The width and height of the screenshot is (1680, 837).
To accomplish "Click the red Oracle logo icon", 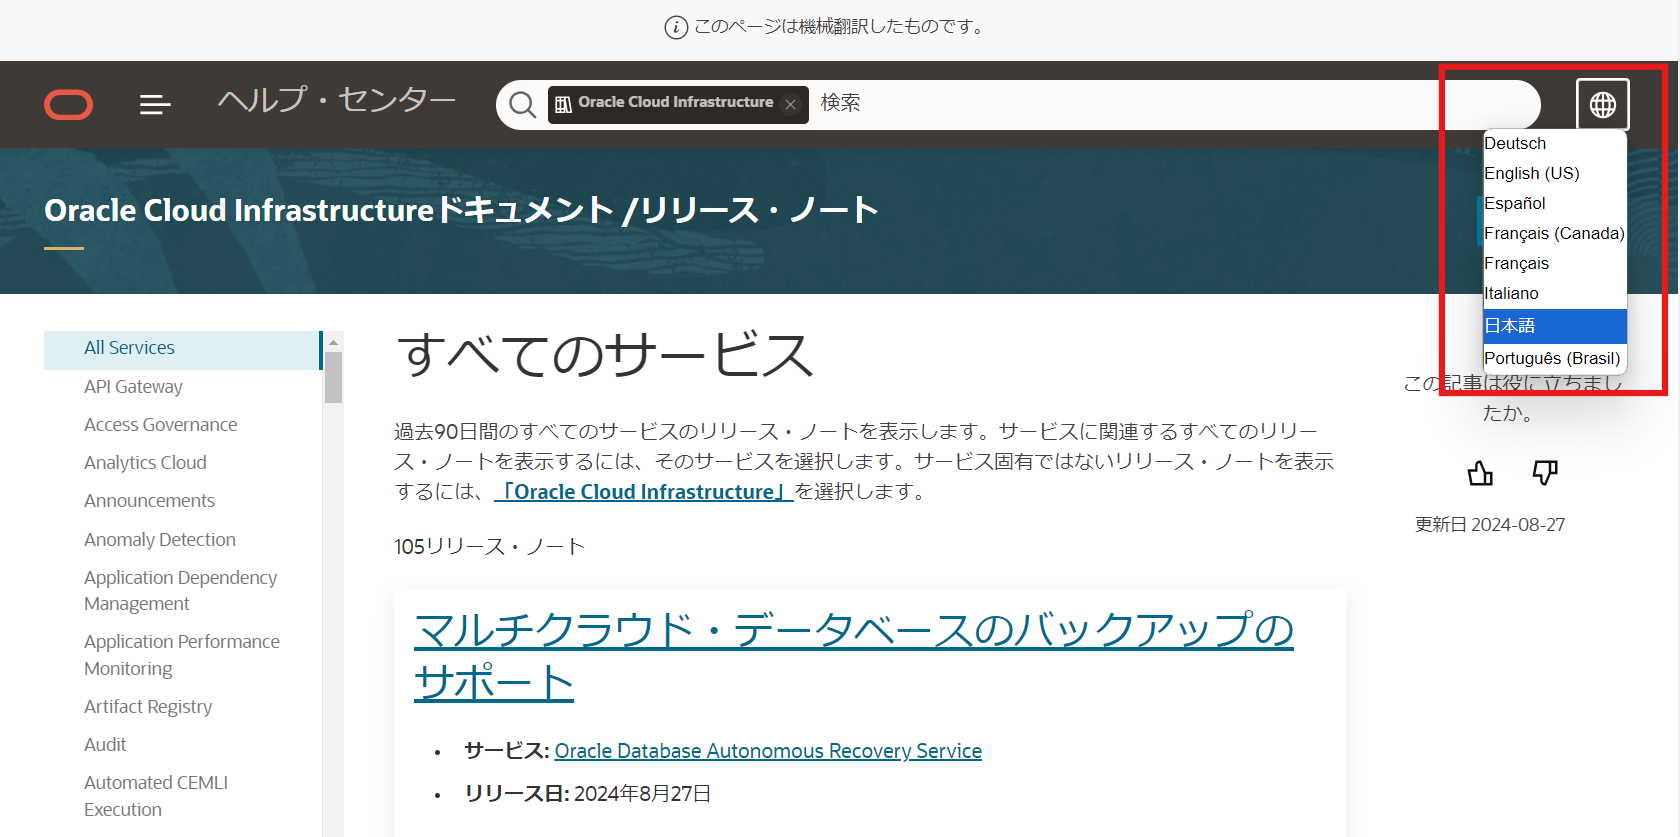I will click(x=69, y=104).
